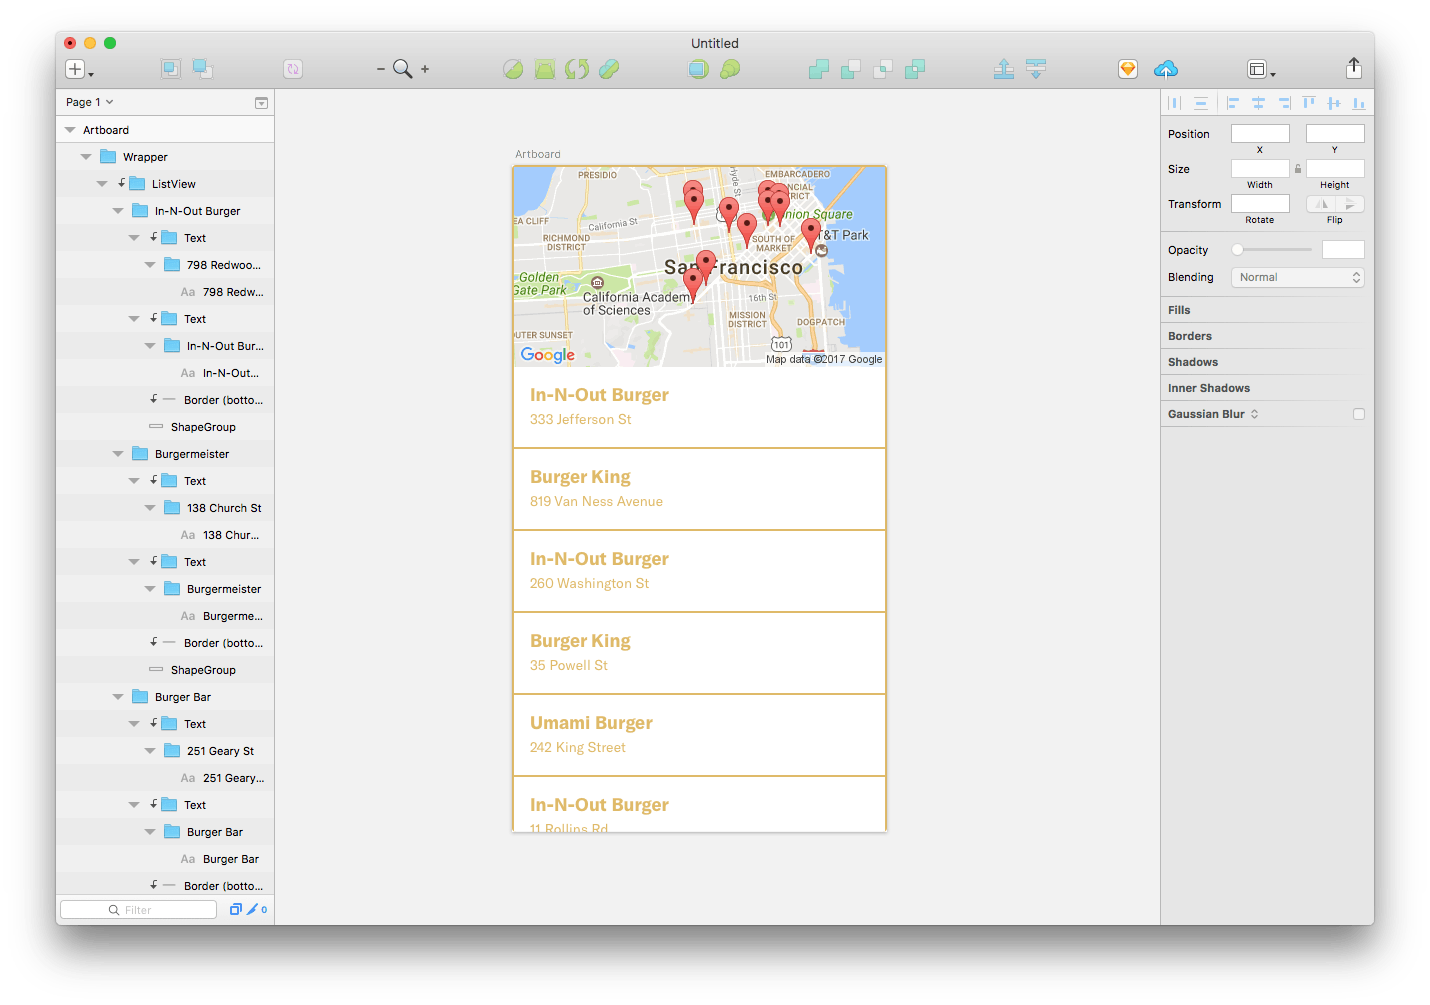Click the Difference boolean operation icon
This screenshot has height=1005, width=1430.
915,69
